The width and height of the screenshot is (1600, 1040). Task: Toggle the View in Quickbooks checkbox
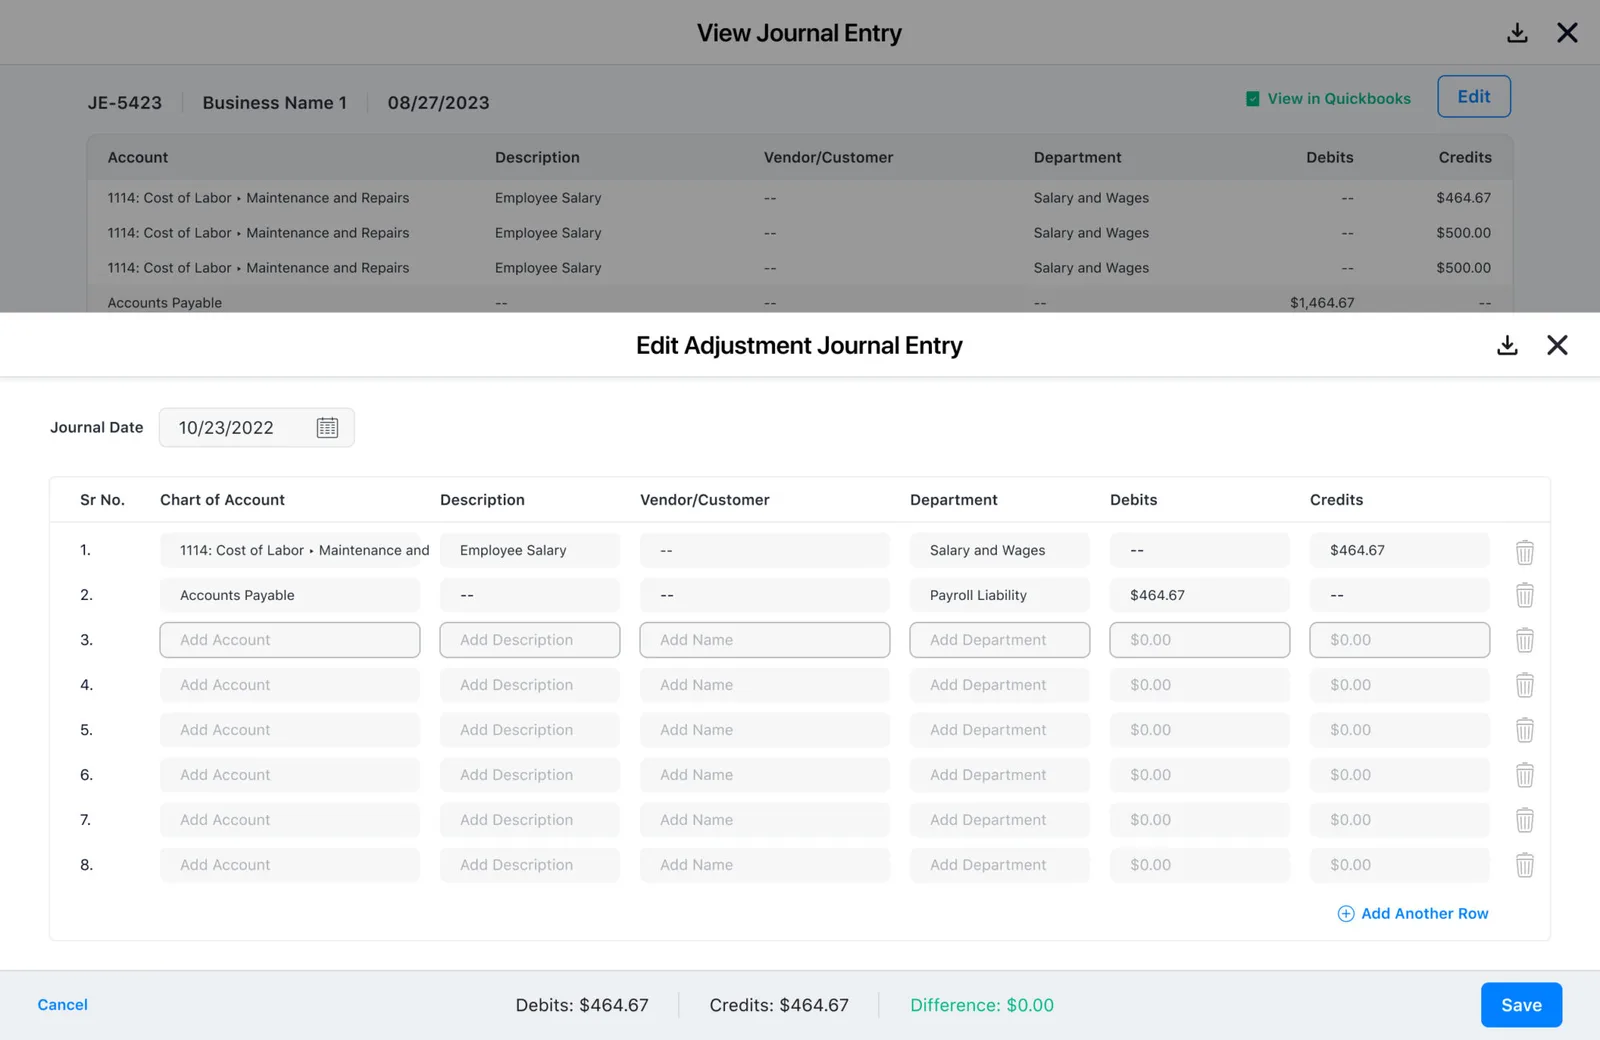(x=1252, y=99)
